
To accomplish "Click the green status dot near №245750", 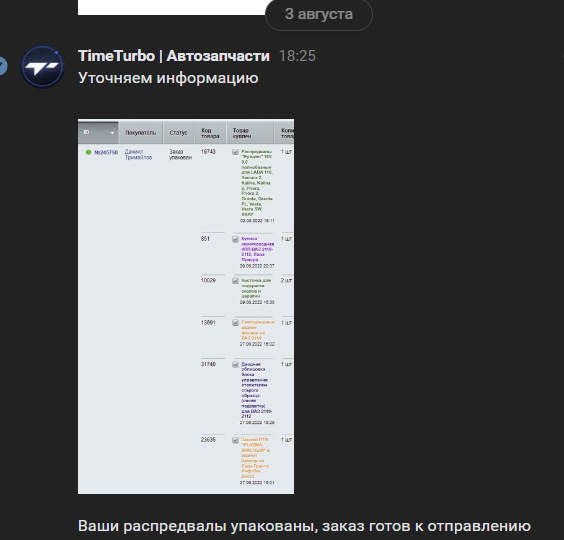I will 88,152.
